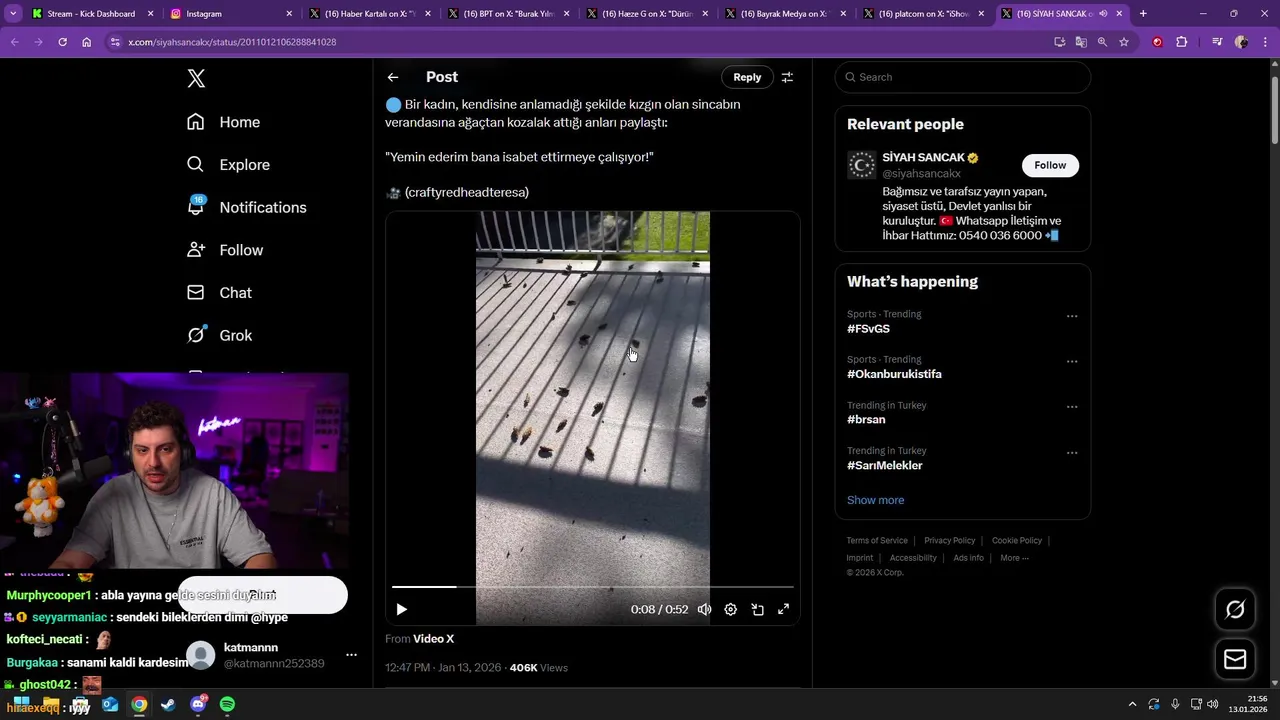
Task: Open more options for #brsan trend
Action: [x=1072, y=407]
